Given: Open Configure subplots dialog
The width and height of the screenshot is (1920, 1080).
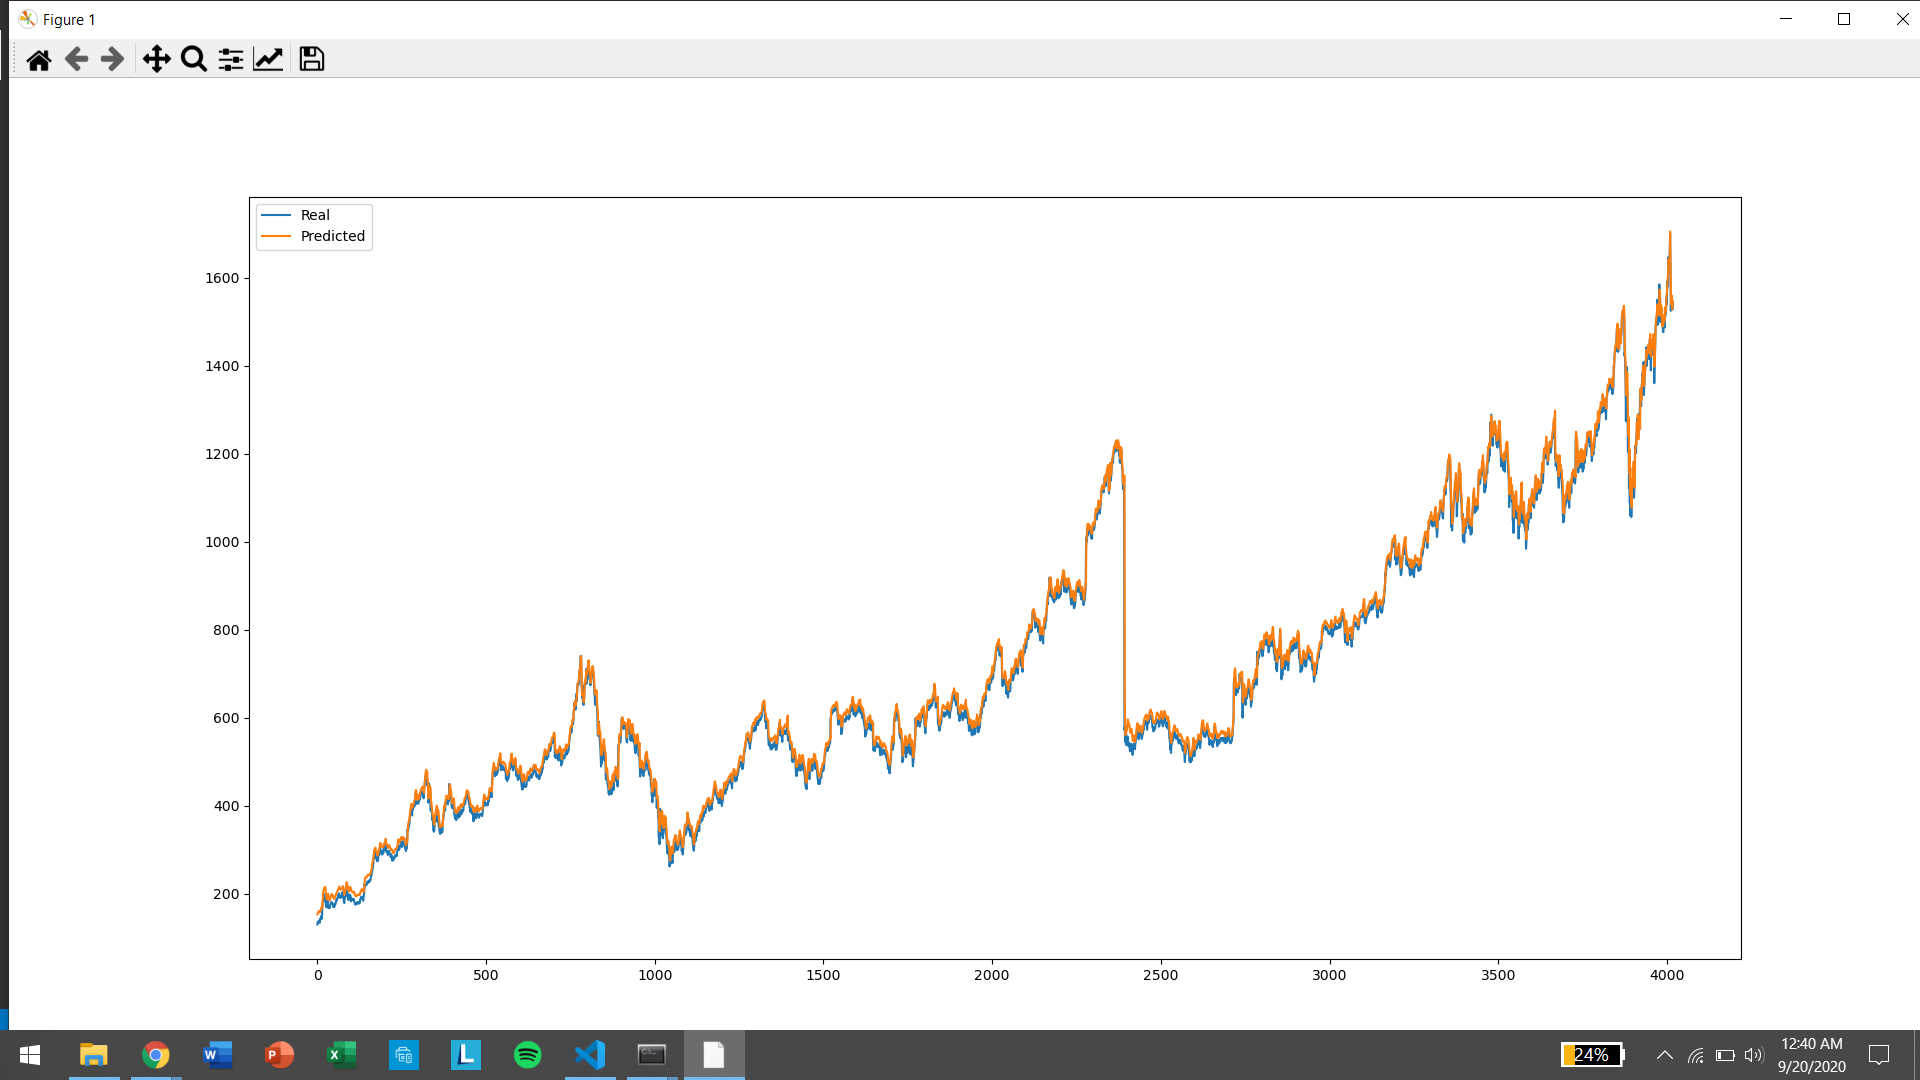Looking at the screenshot, I should [x=231, y=60].
